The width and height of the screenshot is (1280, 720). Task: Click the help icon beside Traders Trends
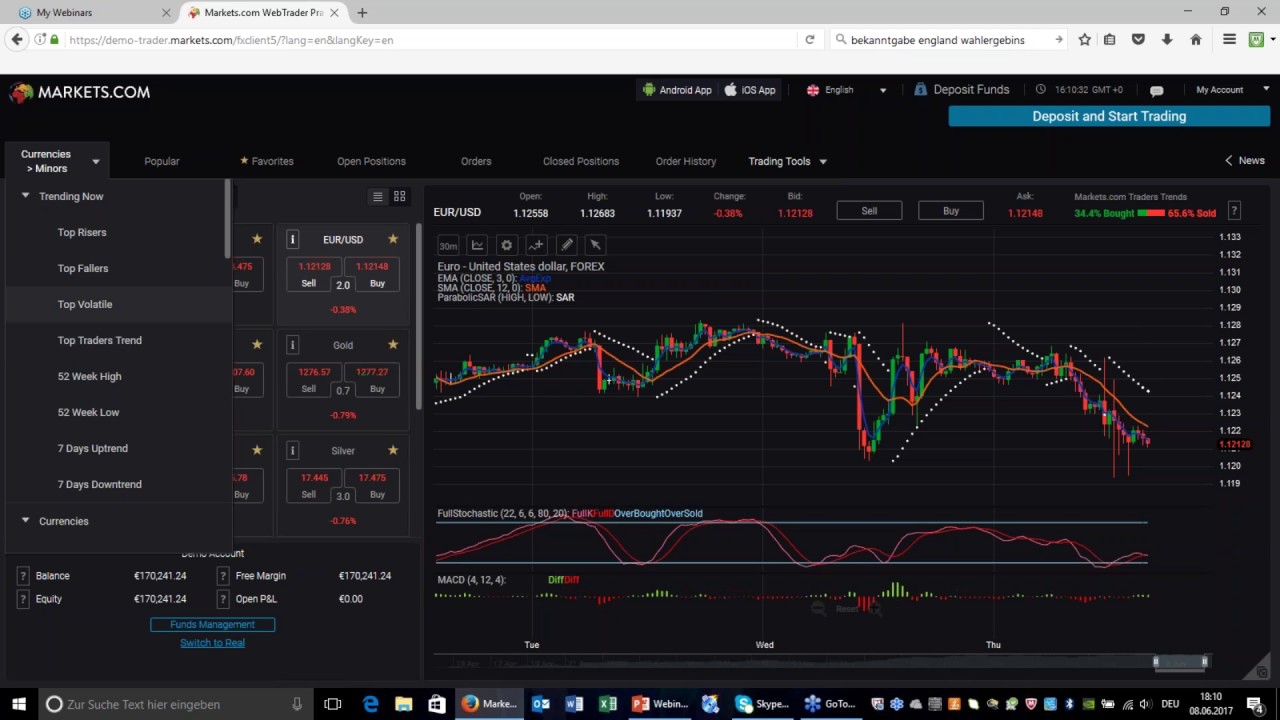click(x=1234, y=211)
